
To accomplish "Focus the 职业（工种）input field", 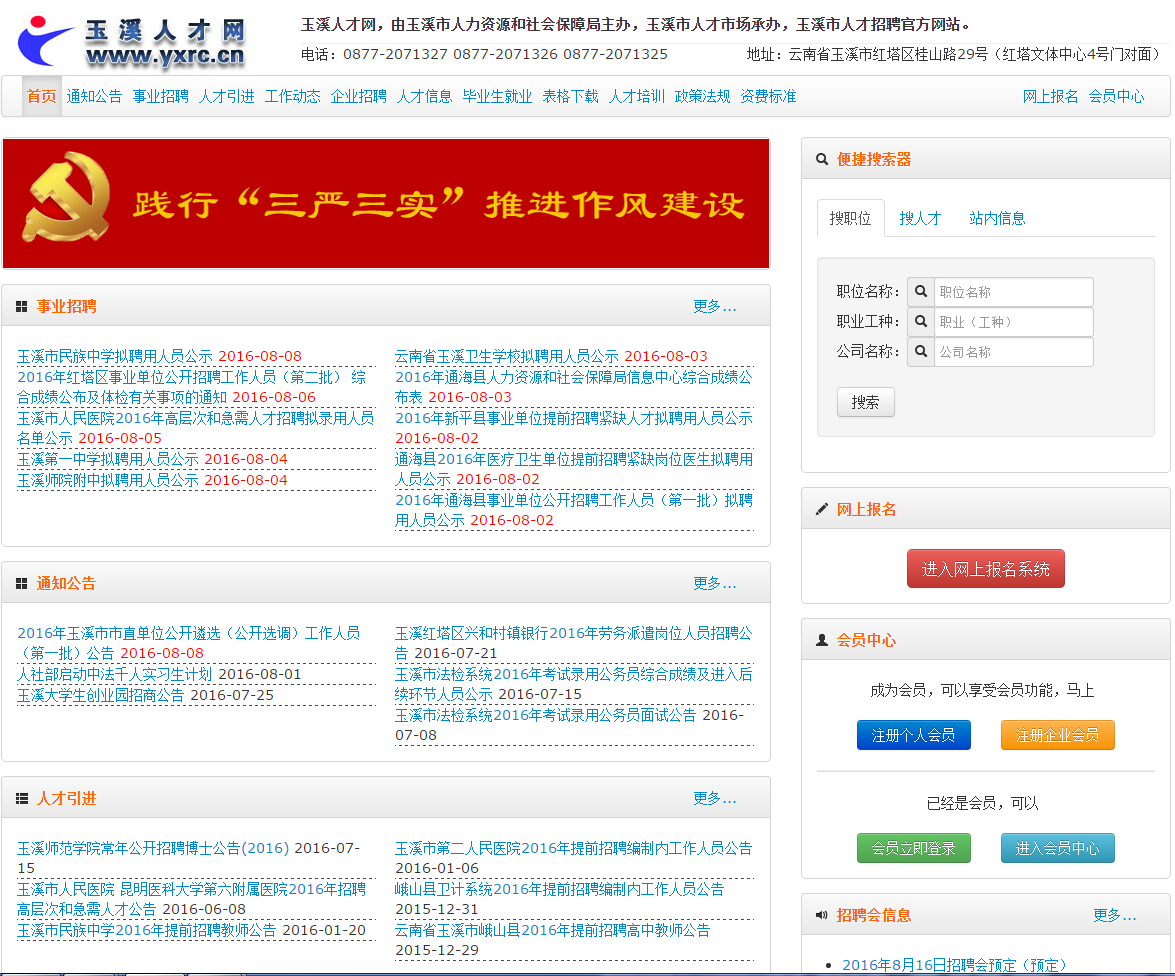I will 1013,322.
